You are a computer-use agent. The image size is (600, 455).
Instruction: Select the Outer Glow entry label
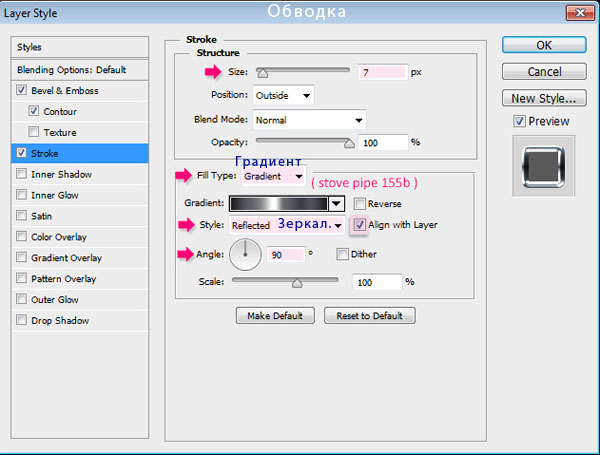coord(55,300)
